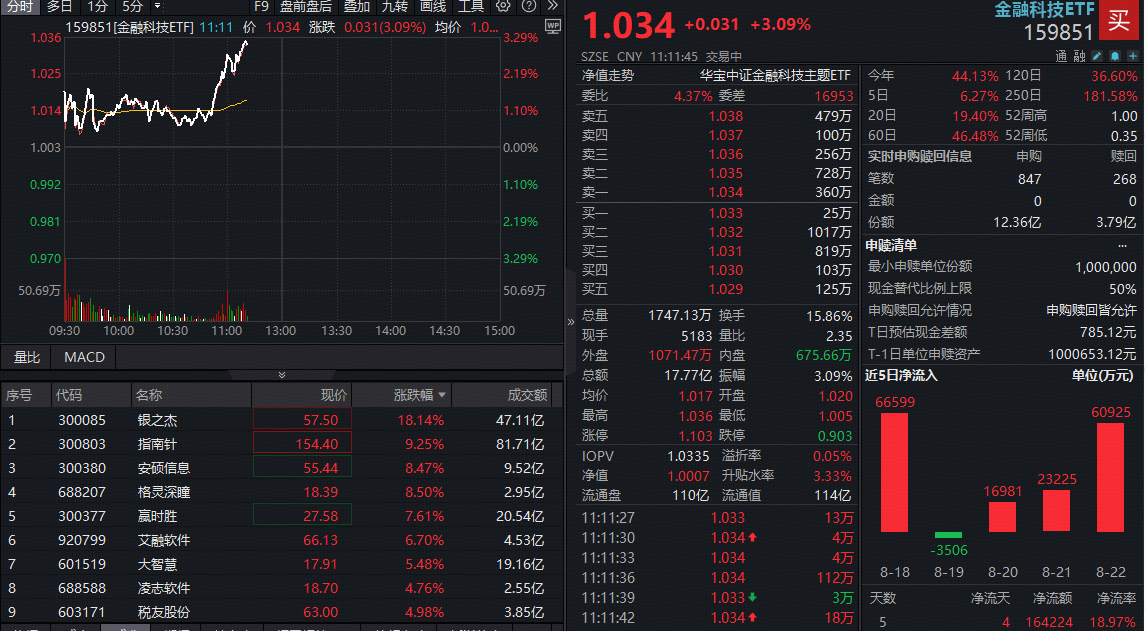Select the 九转 indicator tool

click(395, 7)
